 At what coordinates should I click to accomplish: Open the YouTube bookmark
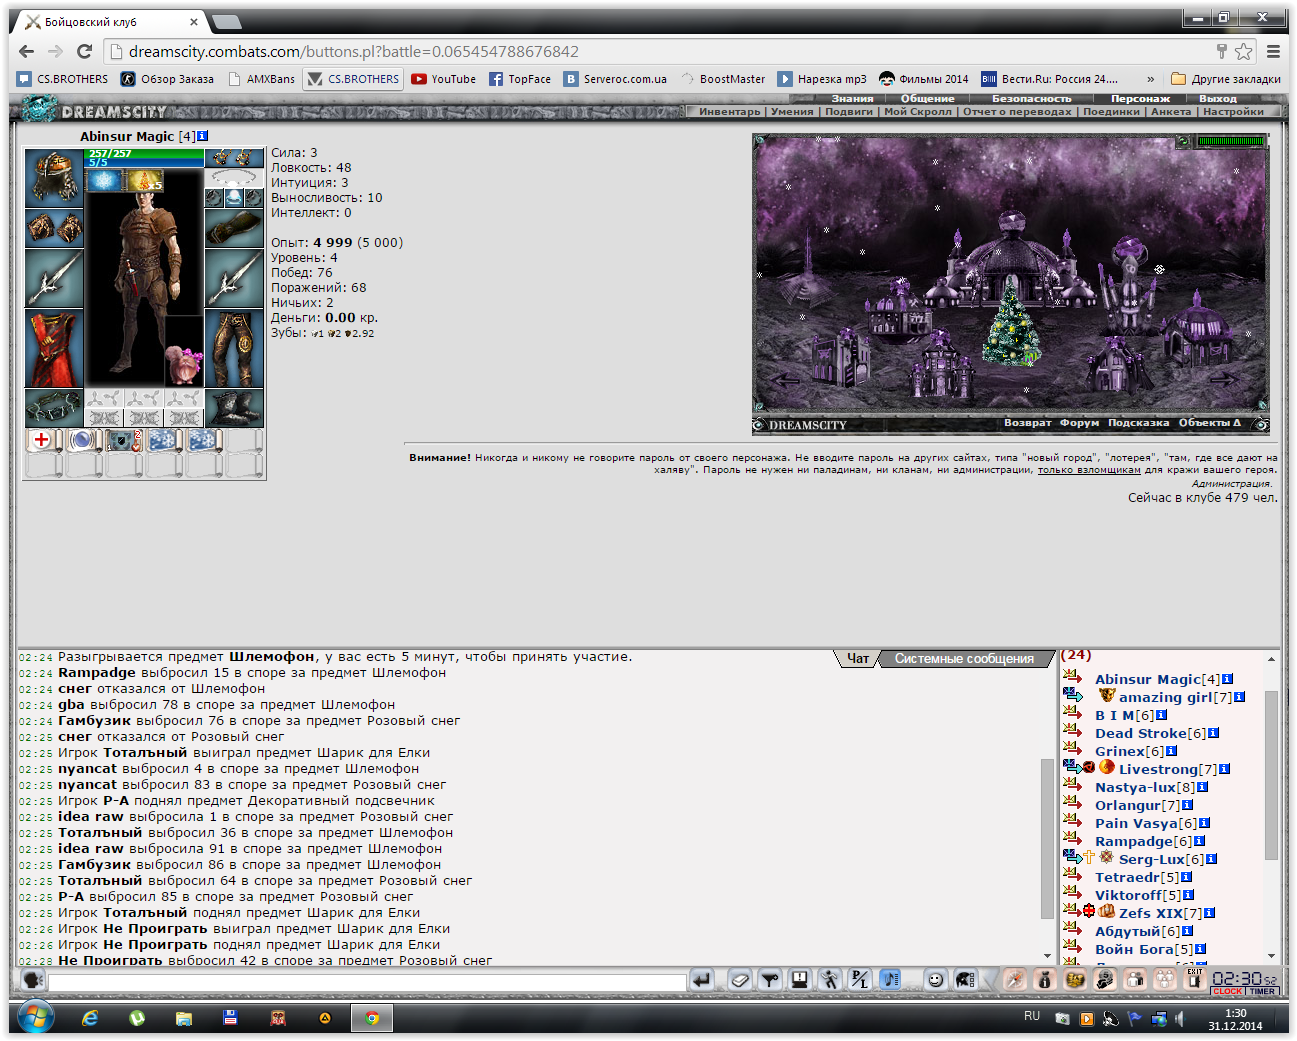(443, 79)
